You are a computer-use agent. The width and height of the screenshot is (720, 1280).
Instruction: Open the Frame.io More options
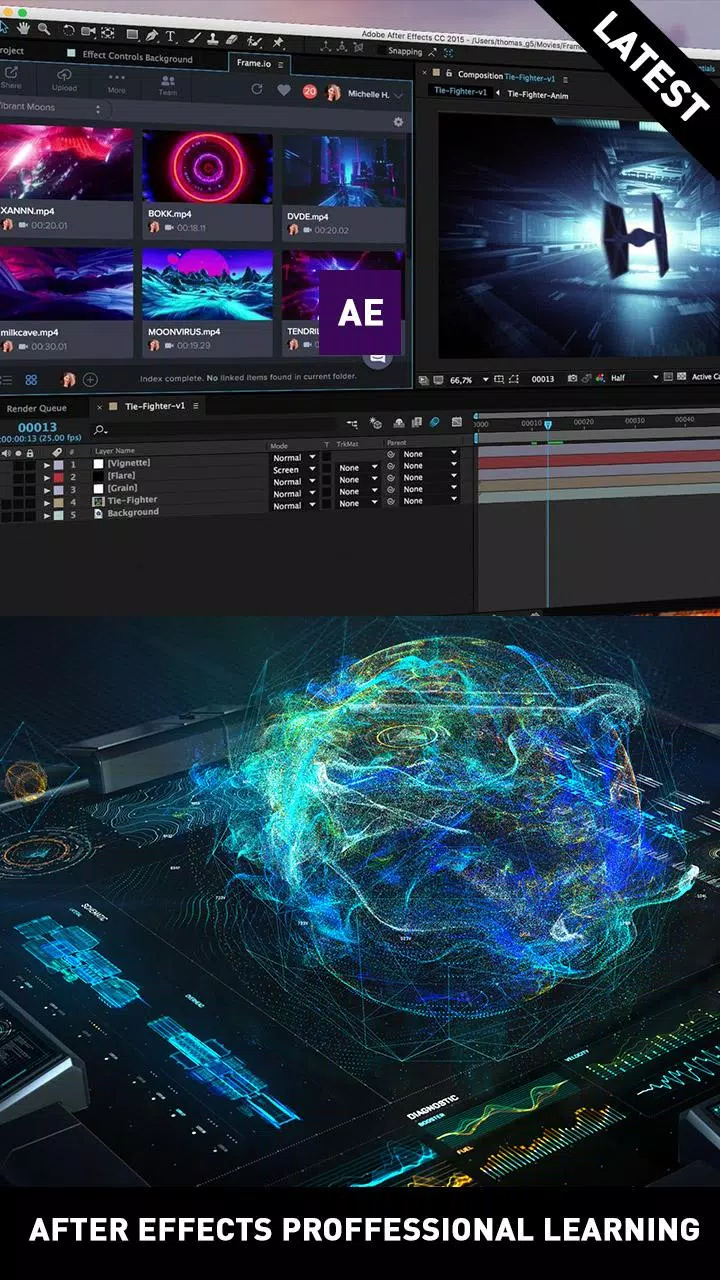pyautogui.click(x=117, y=82)
